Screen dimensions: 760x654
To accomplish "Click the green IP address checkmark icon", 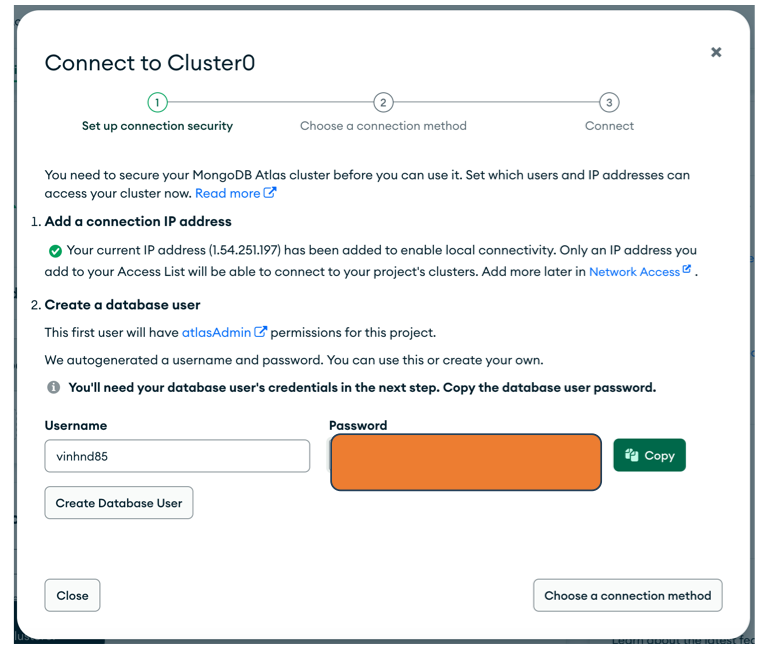I will tap(55, 251).
